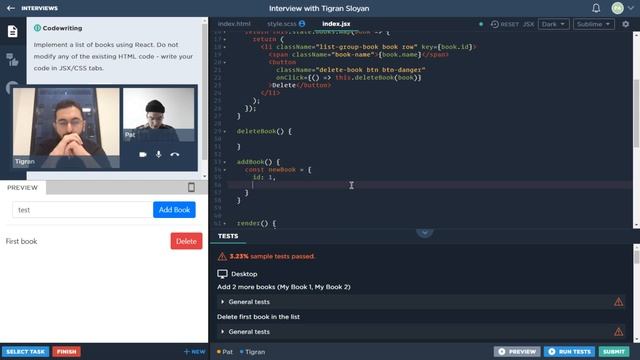Click warning icon for Delete first book tests
The width and height of the screenshot is (640, 360).
[x=618, y=331]
